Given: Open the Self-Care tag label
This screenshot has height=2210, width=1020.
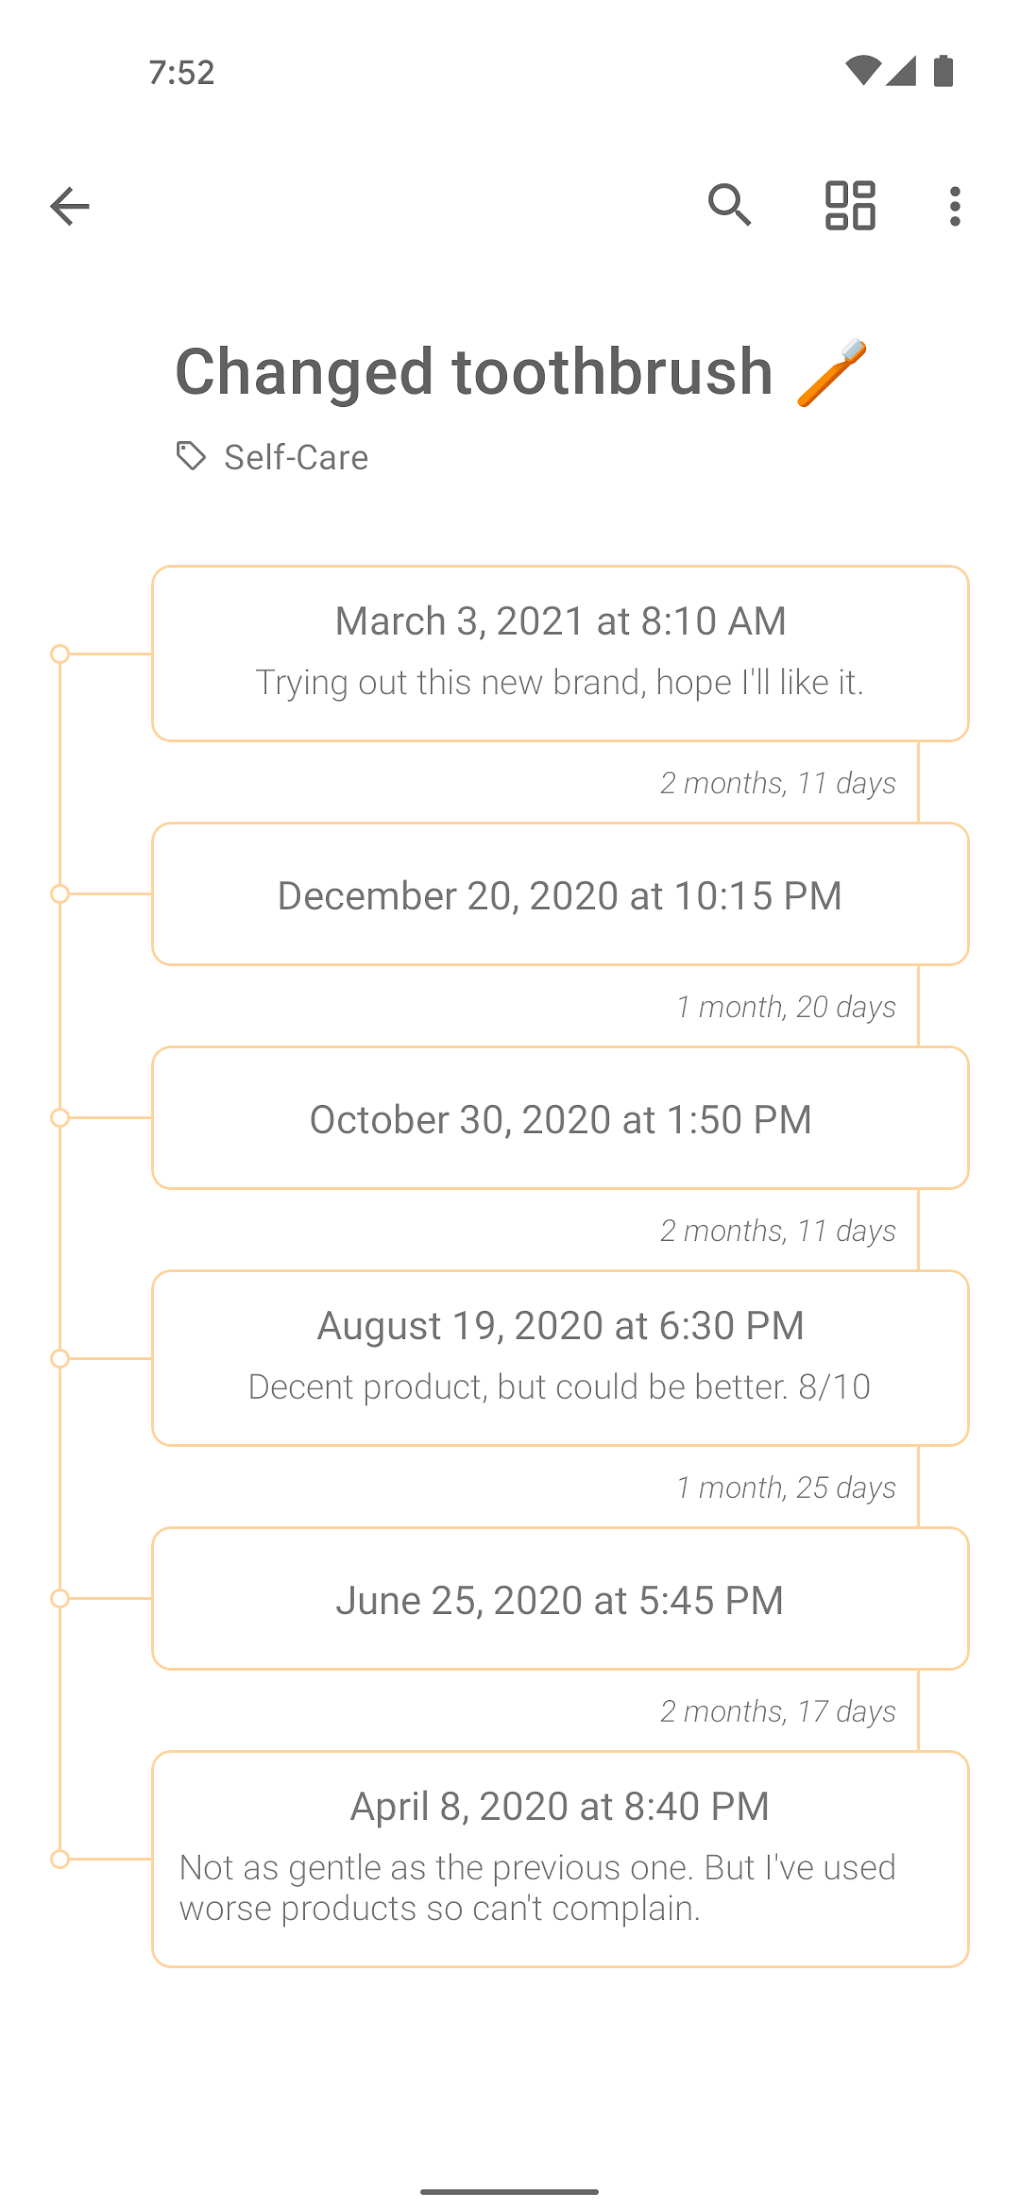Looking at the screenshot, I should [x=296, y=457].
